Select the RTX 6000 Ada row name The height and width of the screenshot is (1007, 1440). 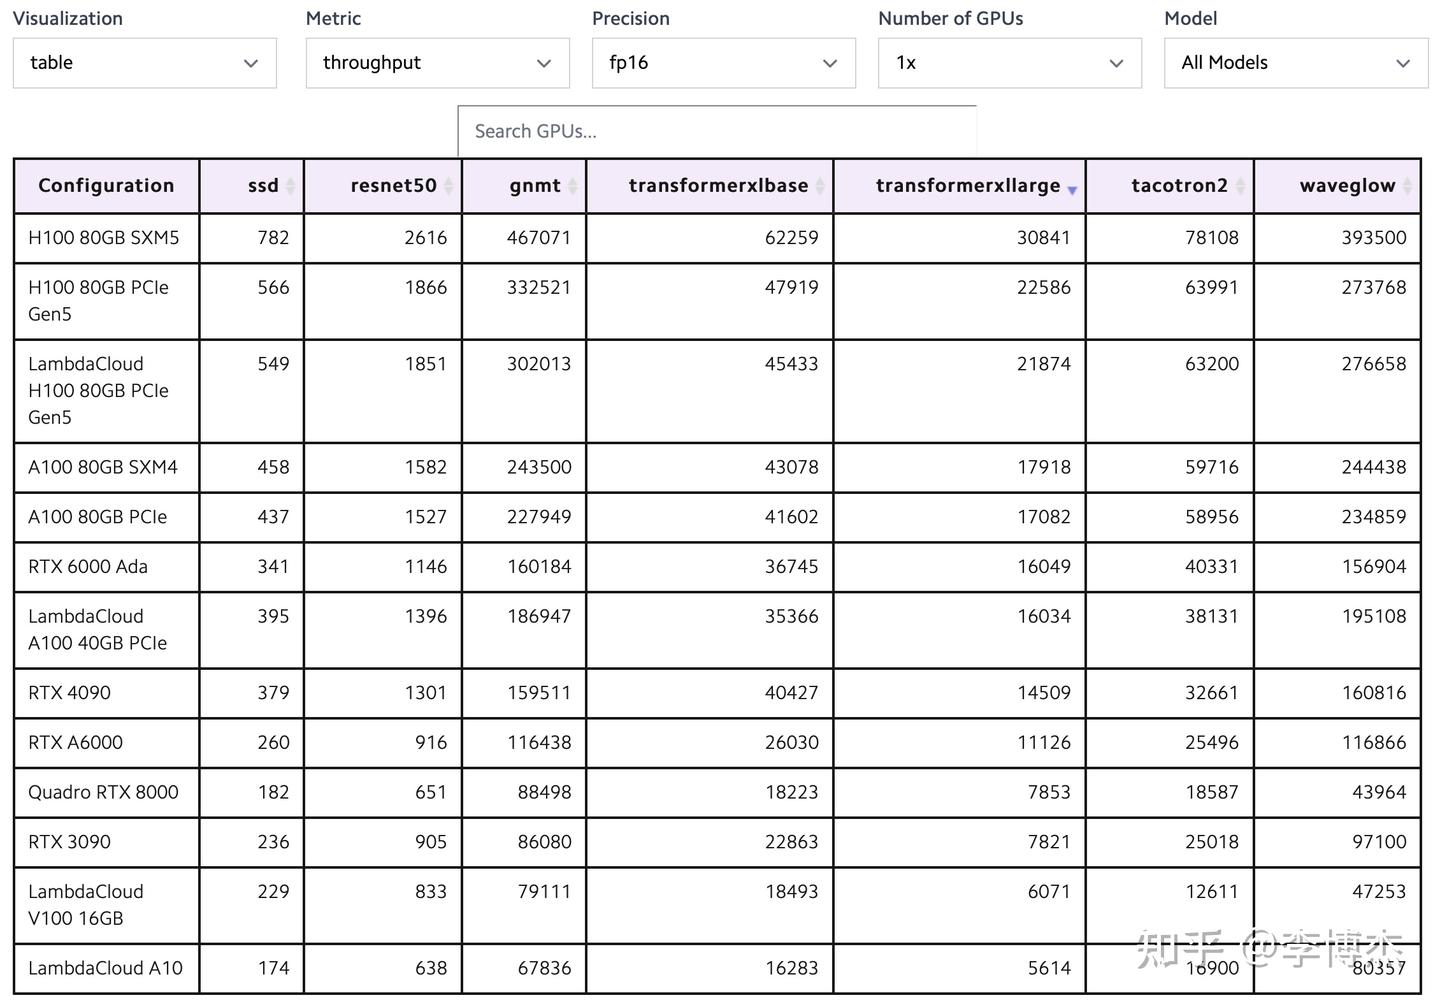(88, 567)
